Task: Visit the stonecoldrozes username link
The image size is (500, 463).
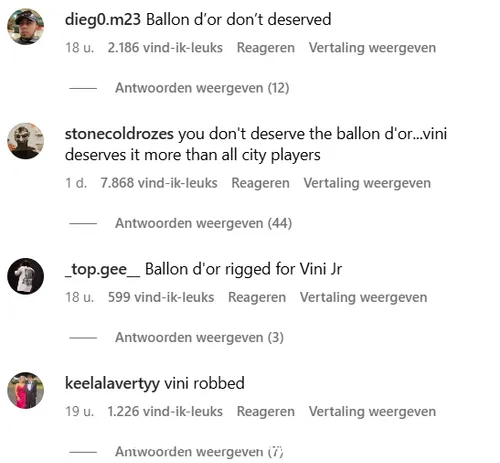Action: tap(119, 134)
